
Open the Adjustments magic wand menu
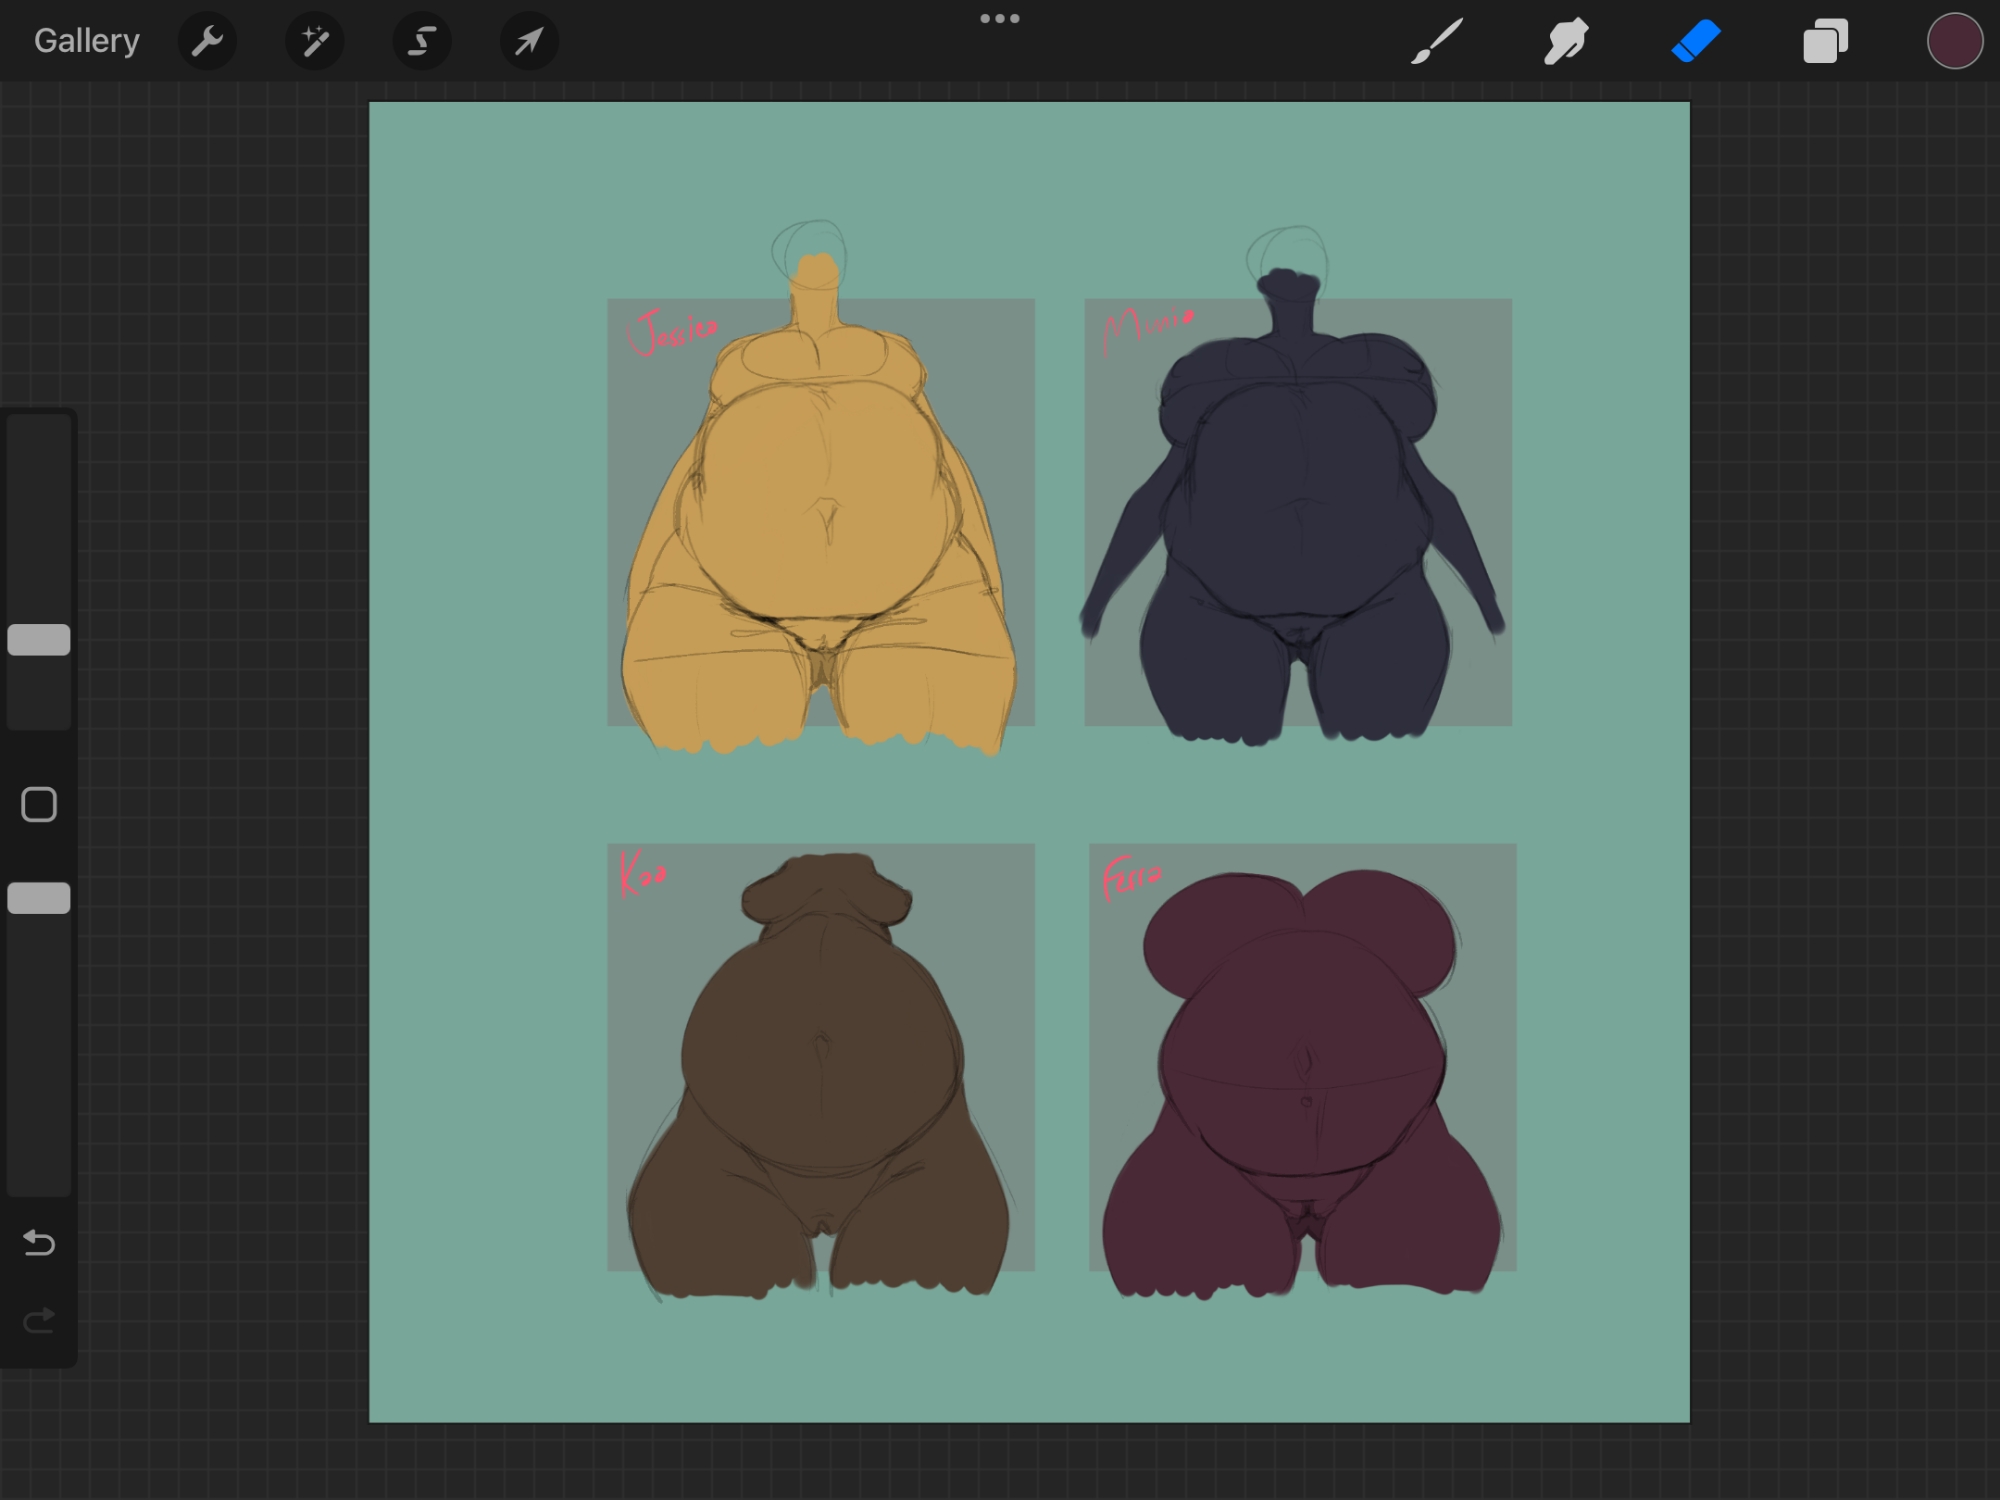pyautogui.click(x=315, y=41)
